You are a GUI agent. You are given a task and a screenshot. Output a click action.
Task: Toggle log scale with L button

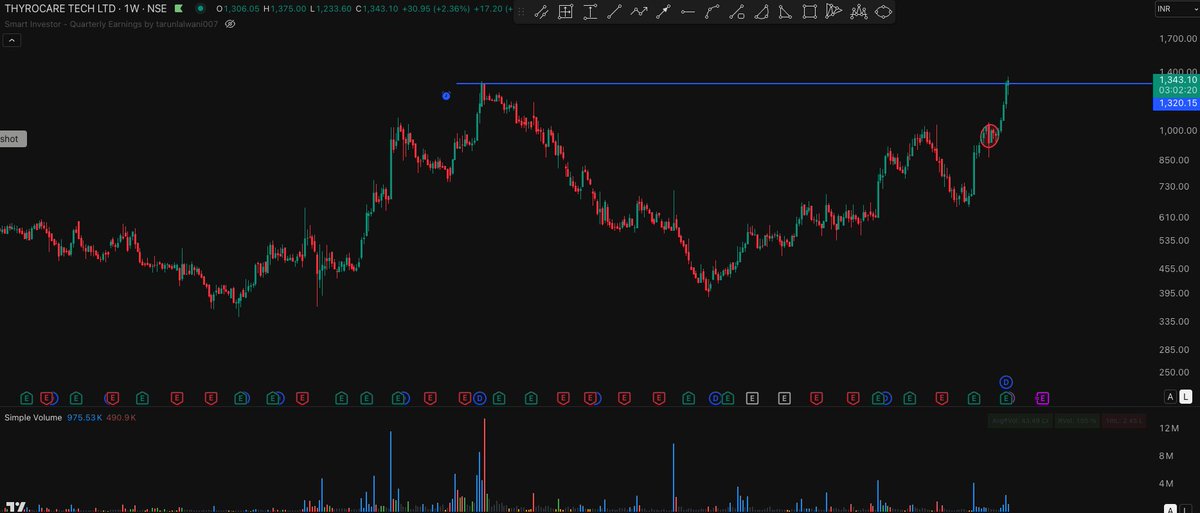pos(1186,397)
